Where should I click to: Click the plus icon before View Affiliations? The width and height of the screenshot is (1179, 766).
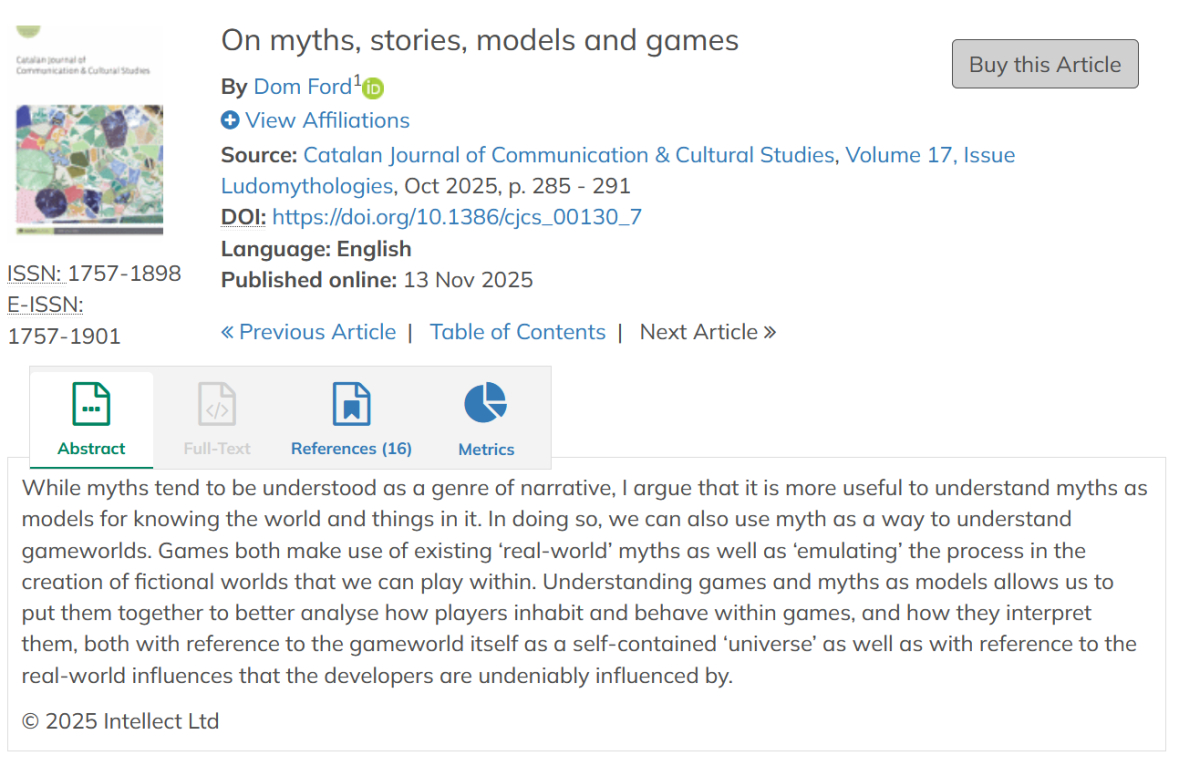[x=230, y=120]
